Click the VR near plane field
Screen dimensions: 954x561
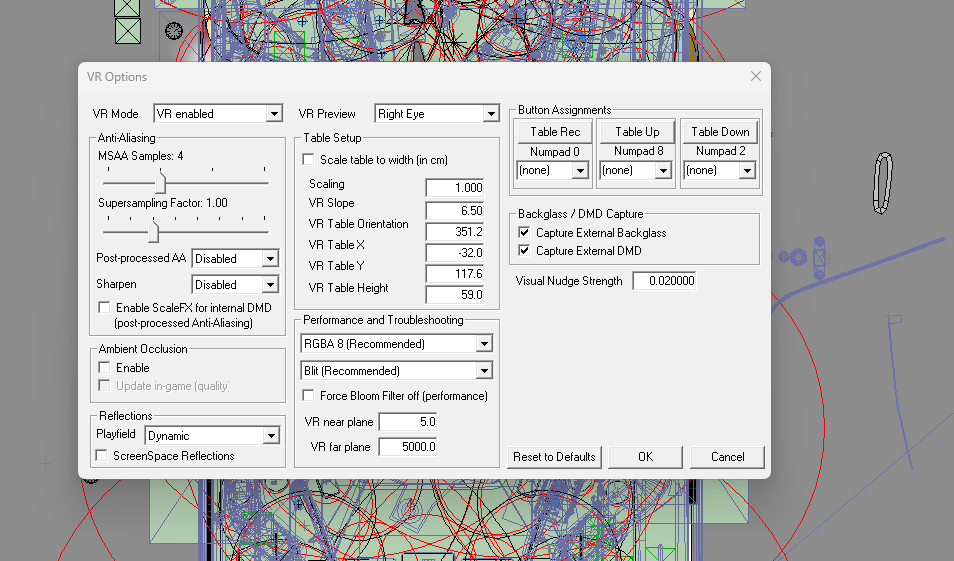click(408, 422)
